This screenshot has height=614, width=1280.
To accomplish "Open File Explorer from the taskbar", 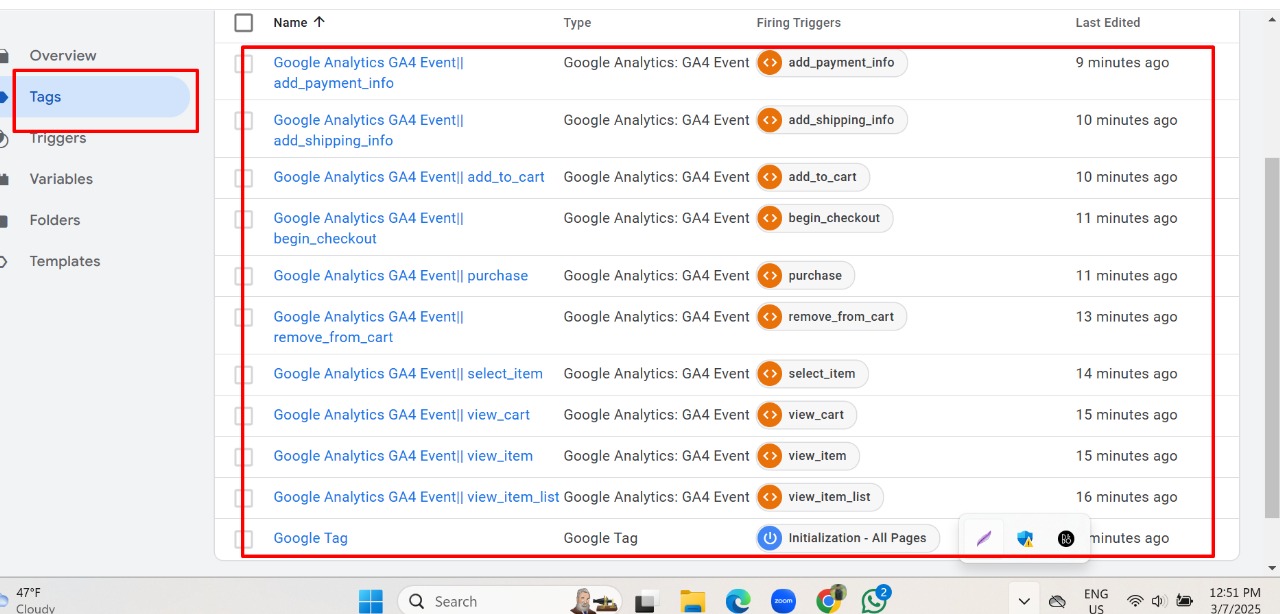I will pyautogui.click(x=693, y=601).
